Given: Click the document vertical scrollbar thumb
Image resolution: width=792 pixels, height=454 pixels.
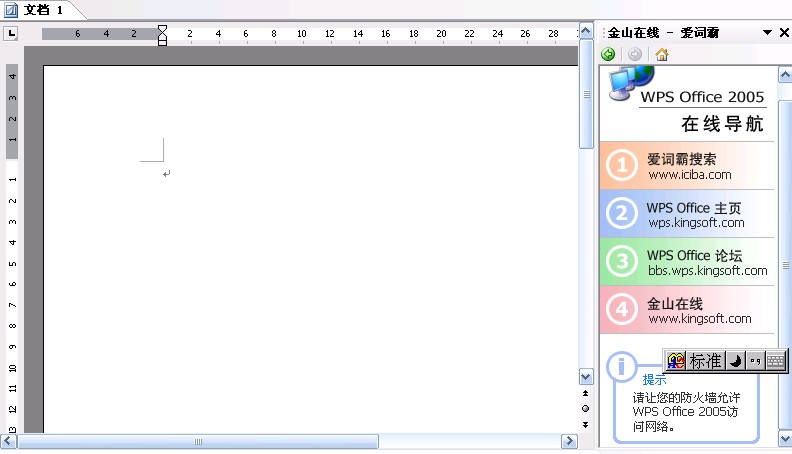Looking at the screenshot, I should click(586, 94).
